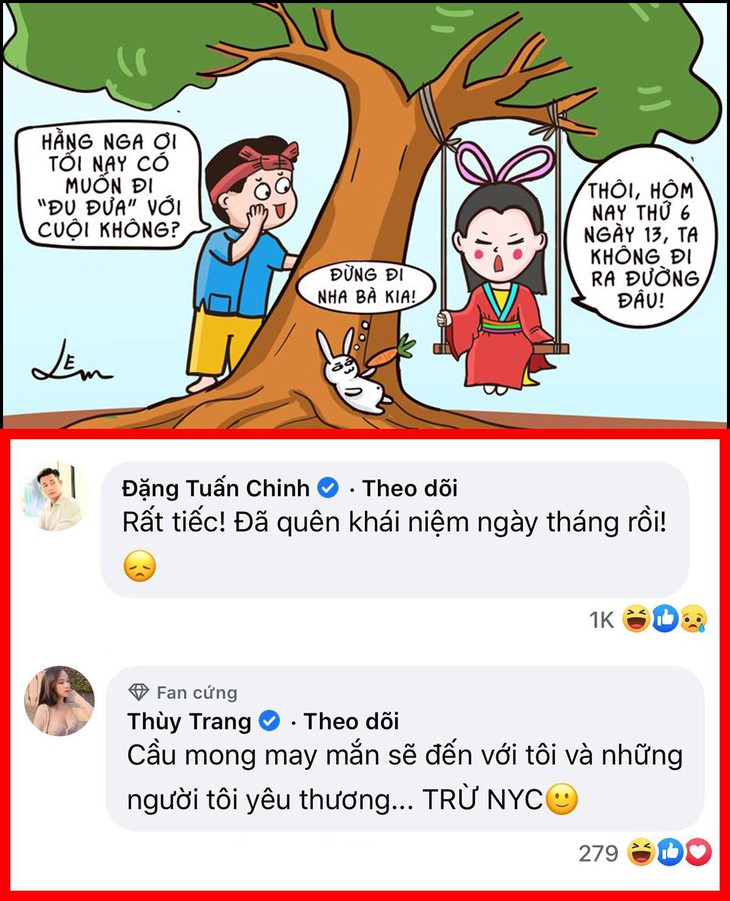The width and height of the screenshot is (730, 901).
Task: Click the Hằng Nga character in cartoon
Action: click(x=498, y=270)
